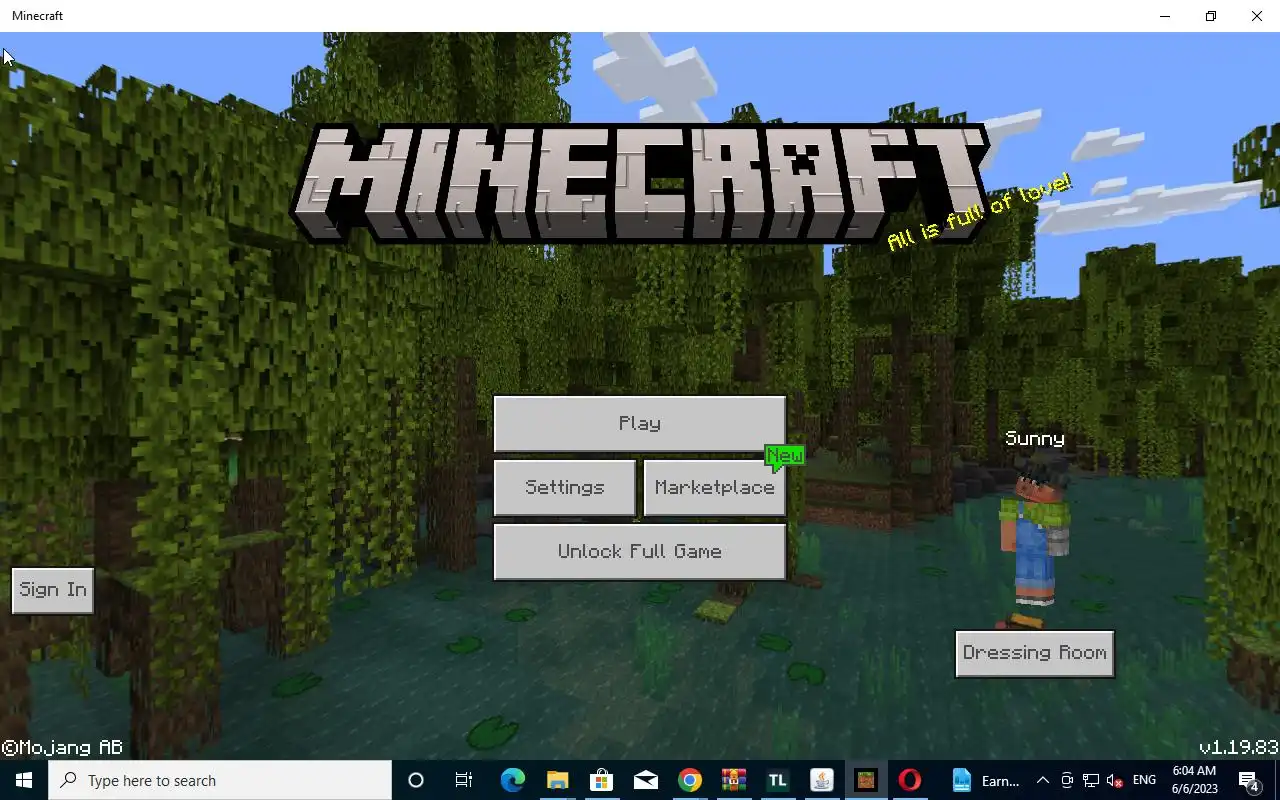Click the ©Mojang AB copyright text
This screenshot has height=800, width=1280.
(62, 748)
